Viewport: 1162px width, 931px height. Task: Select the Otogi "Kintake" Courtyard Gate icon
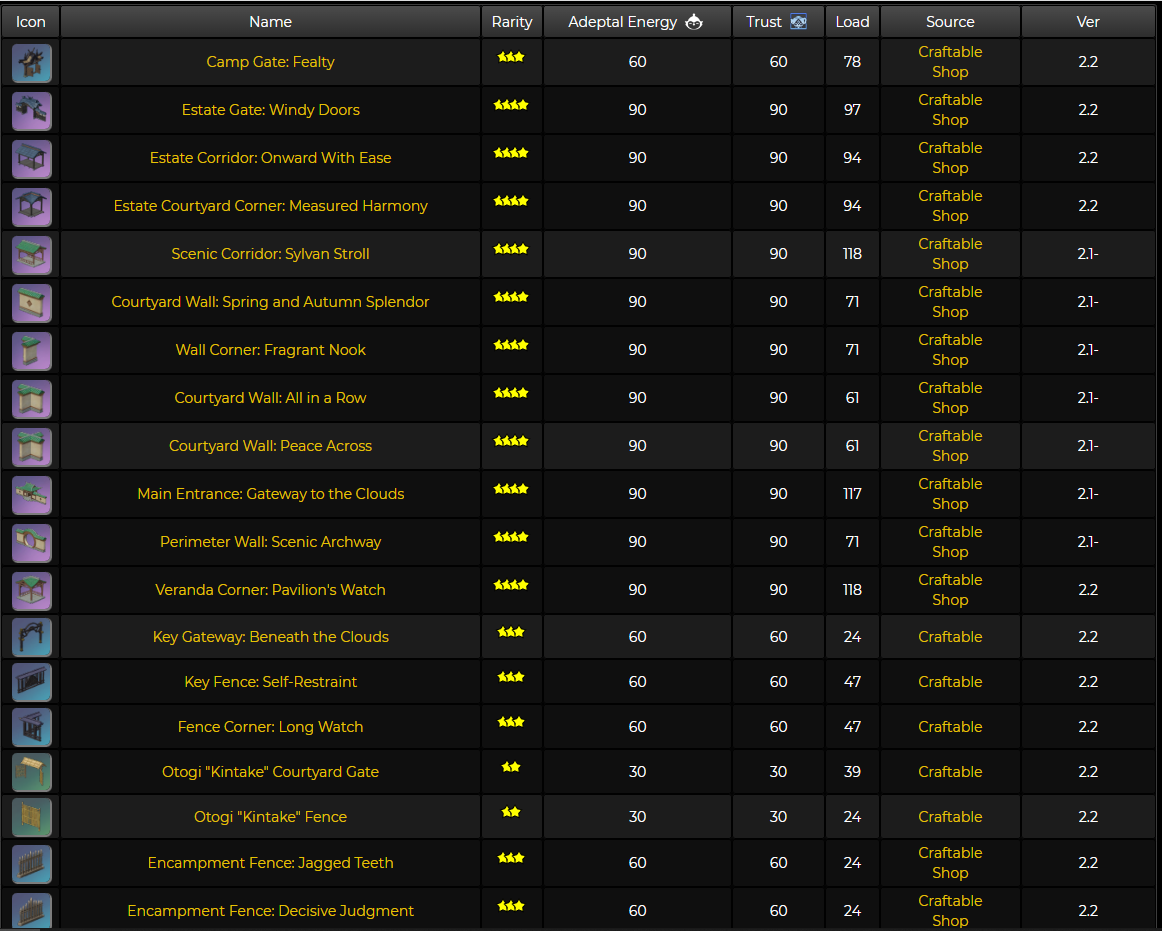click(32, 772)
